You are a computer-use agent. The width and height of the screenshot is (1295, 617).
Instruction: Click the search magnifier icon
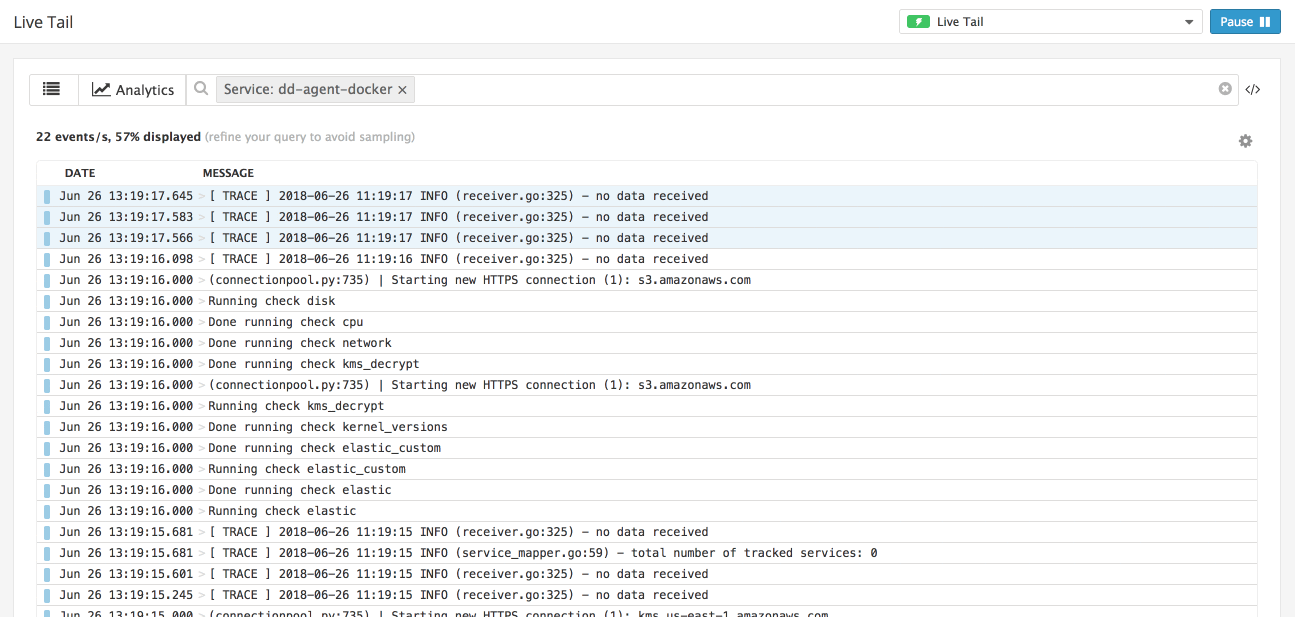tap(201, 89)
